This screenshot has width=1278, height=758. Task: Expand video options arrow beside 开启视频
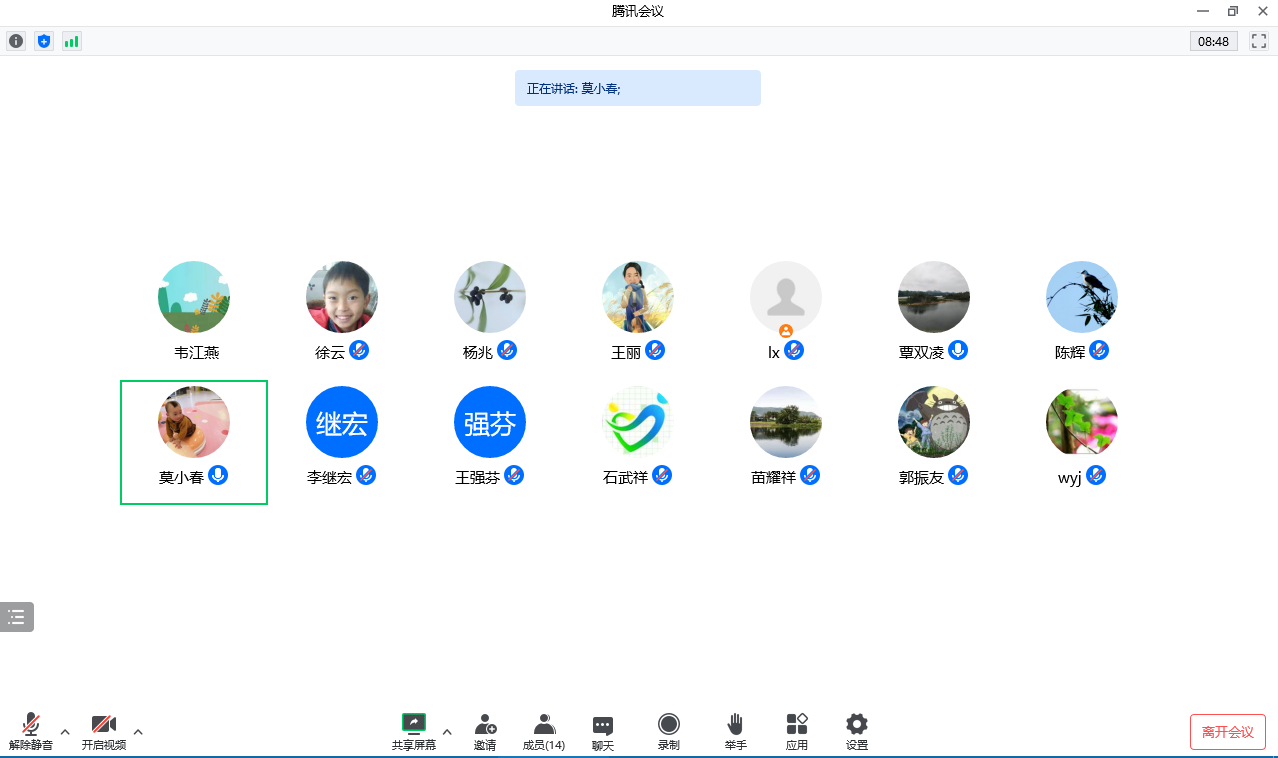pyautogui.click(x=138, y=732)
